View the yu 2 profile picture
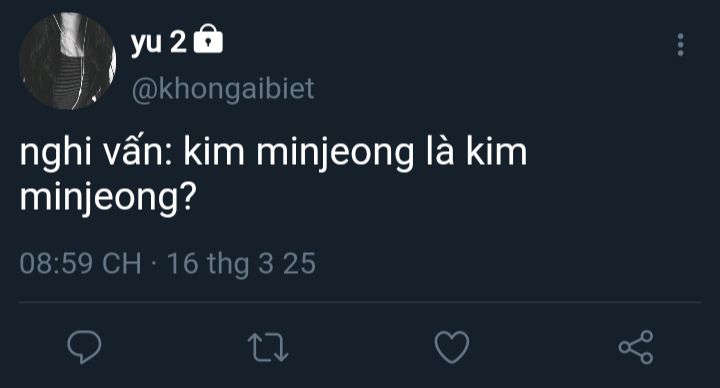The width and height of the screenshot is (720, 388). point(68,61)
